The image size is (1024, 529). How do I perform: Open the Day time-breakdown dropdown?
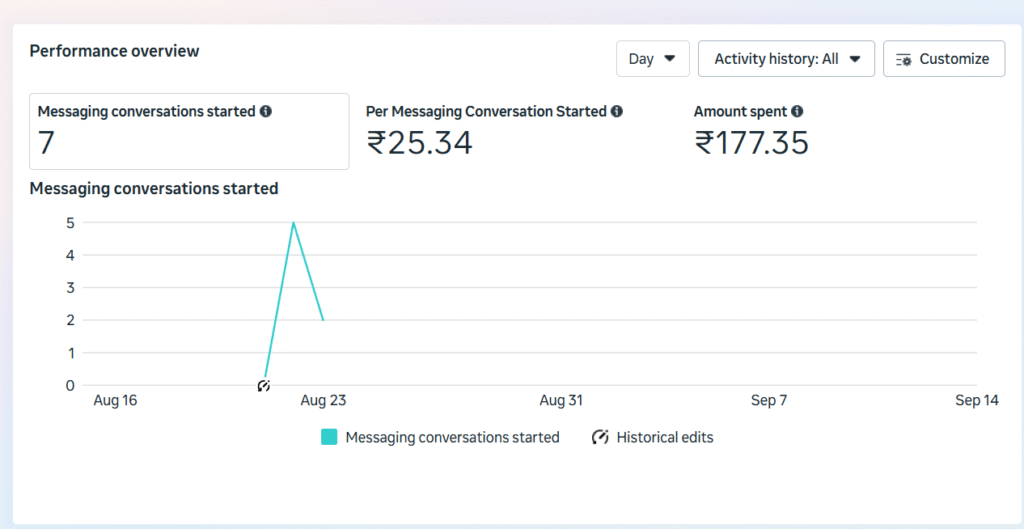[652, 59]
